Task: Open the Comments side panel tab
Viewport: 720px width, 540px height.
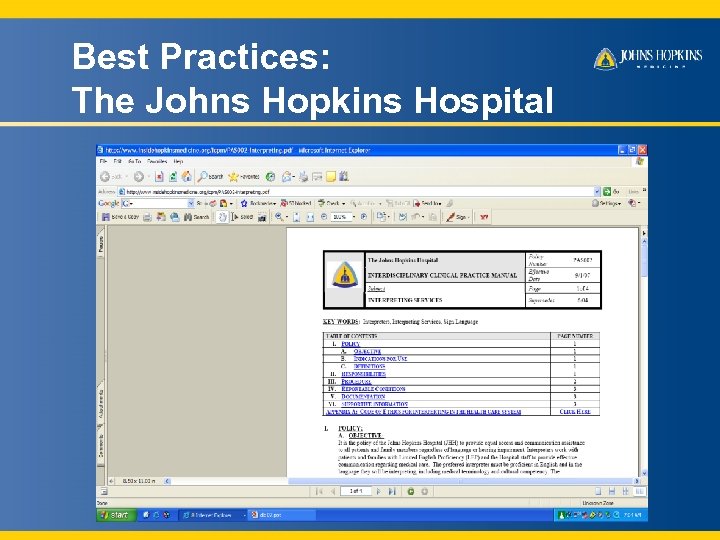Action: click(101, 445)
